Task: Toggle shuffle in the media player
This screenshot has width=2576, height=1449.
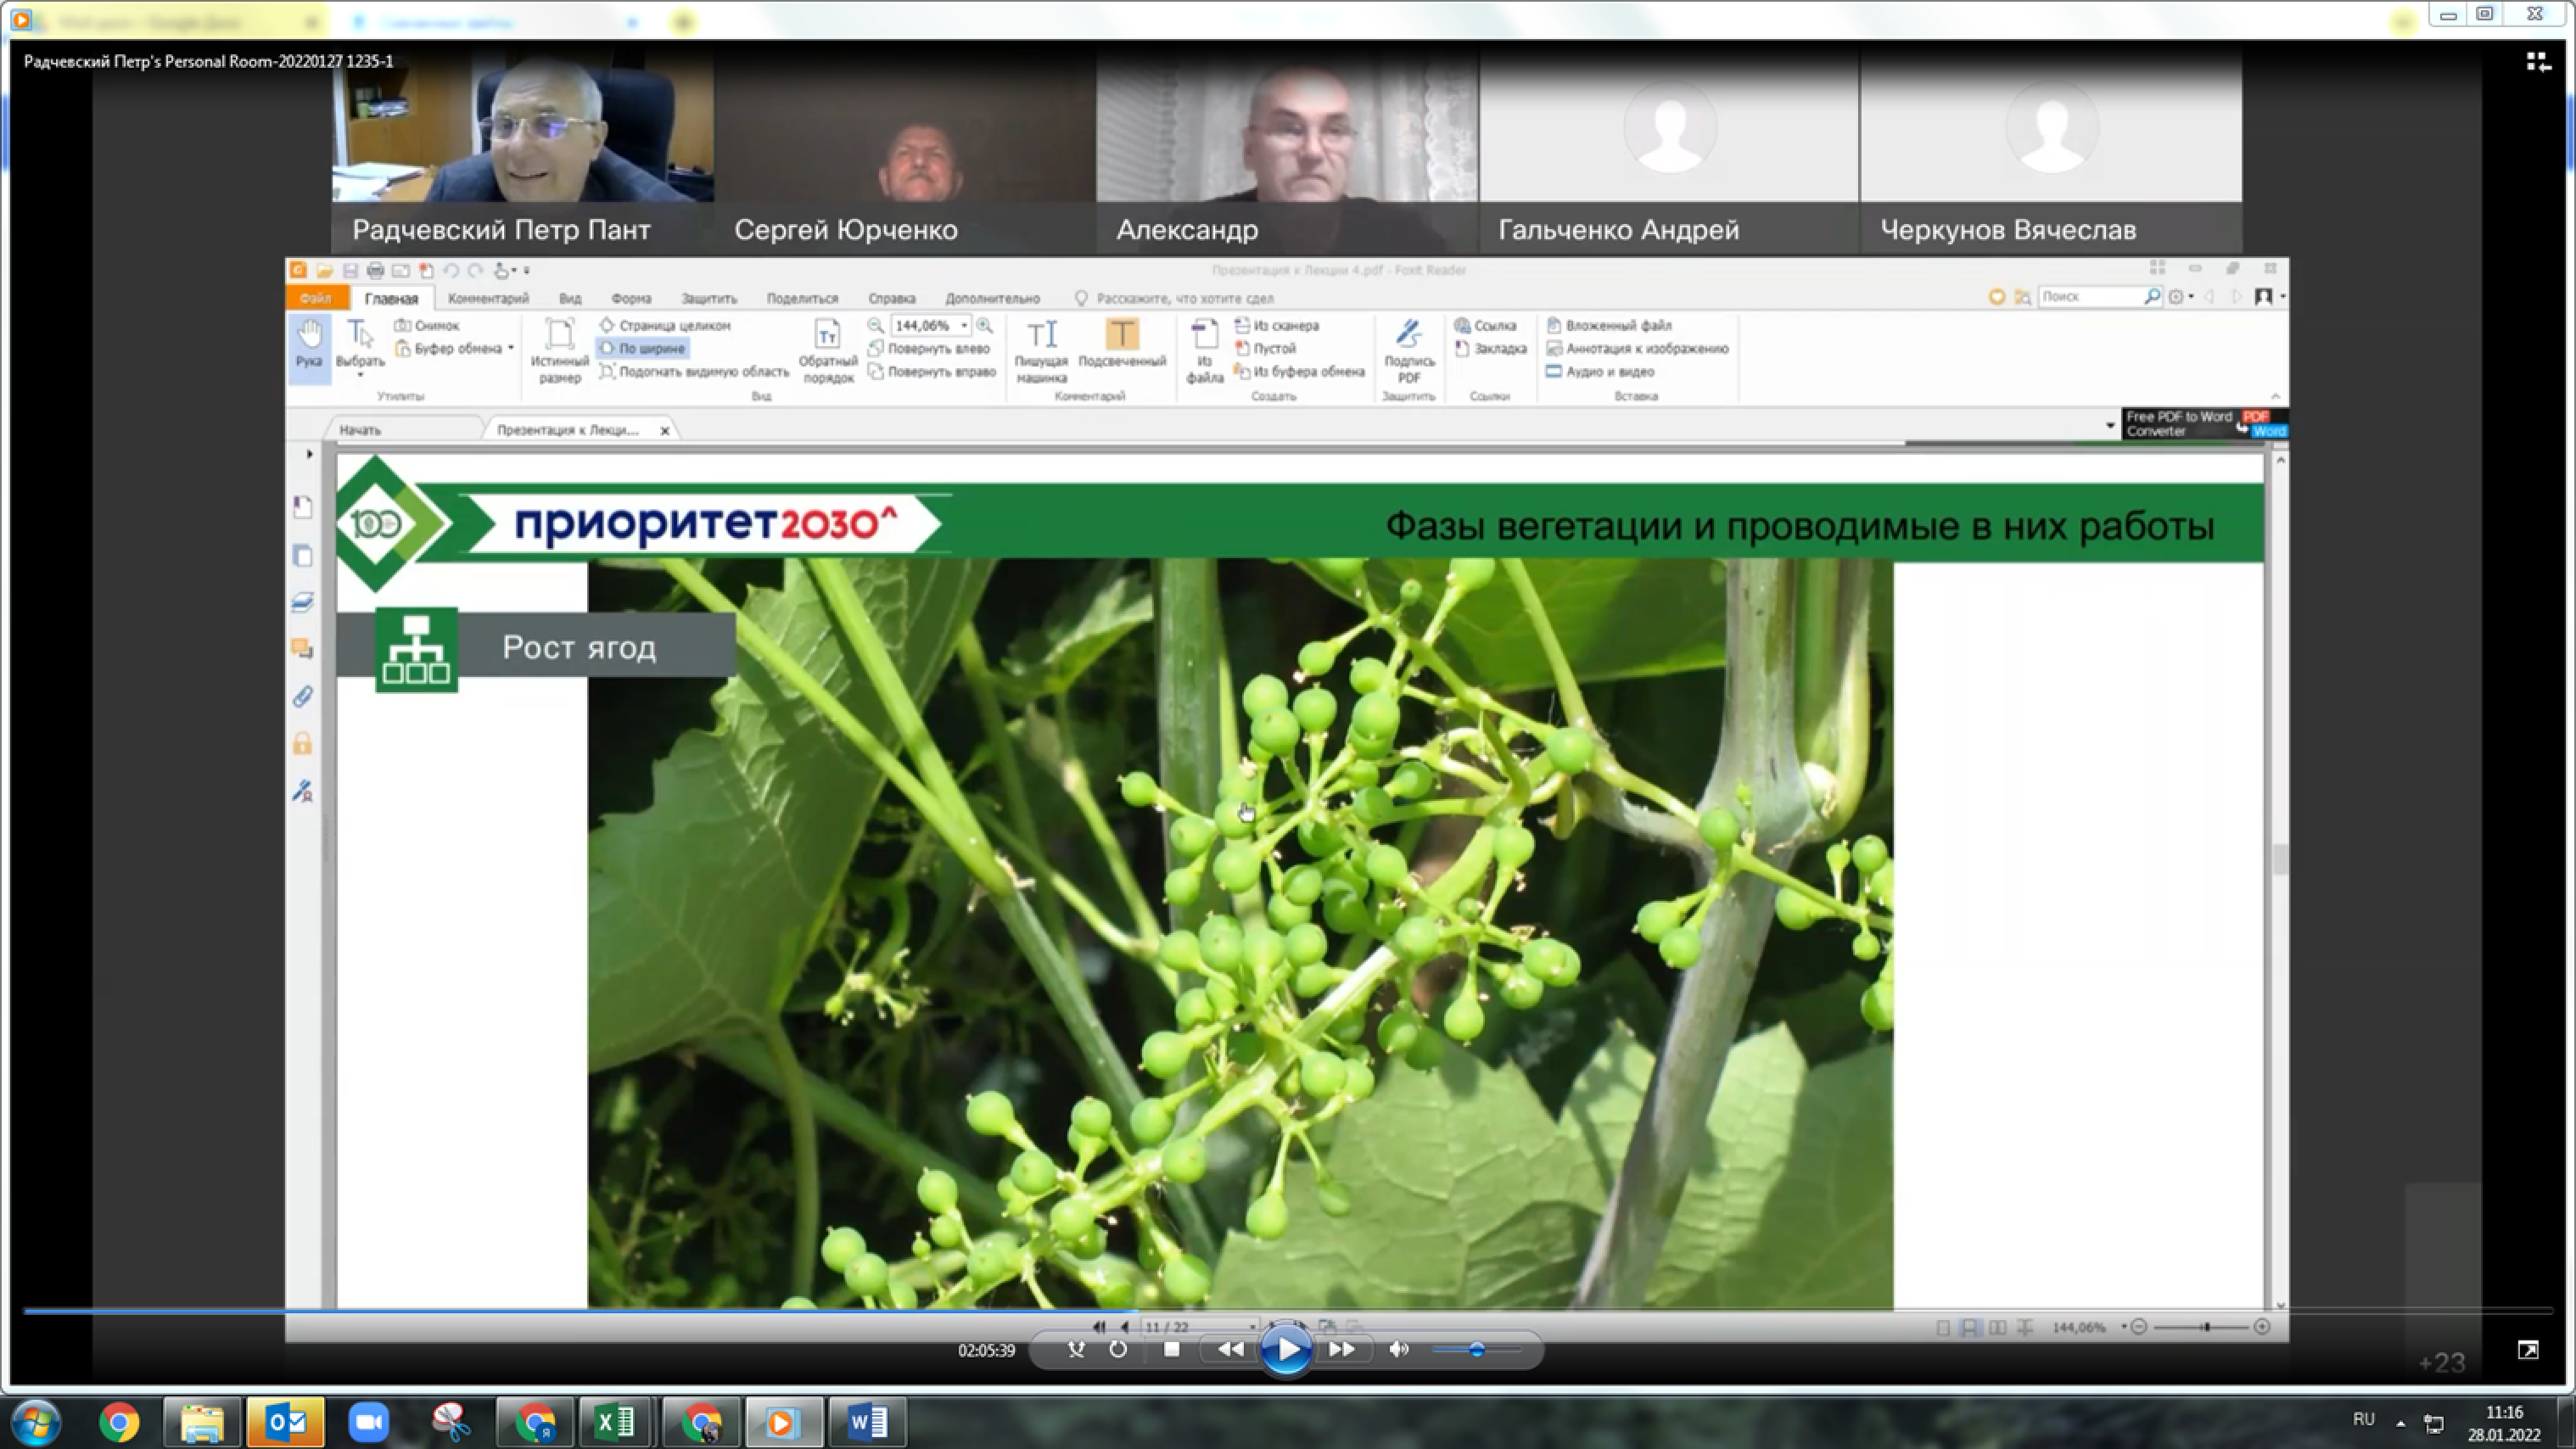Action: click(x=1076, y=1350)
